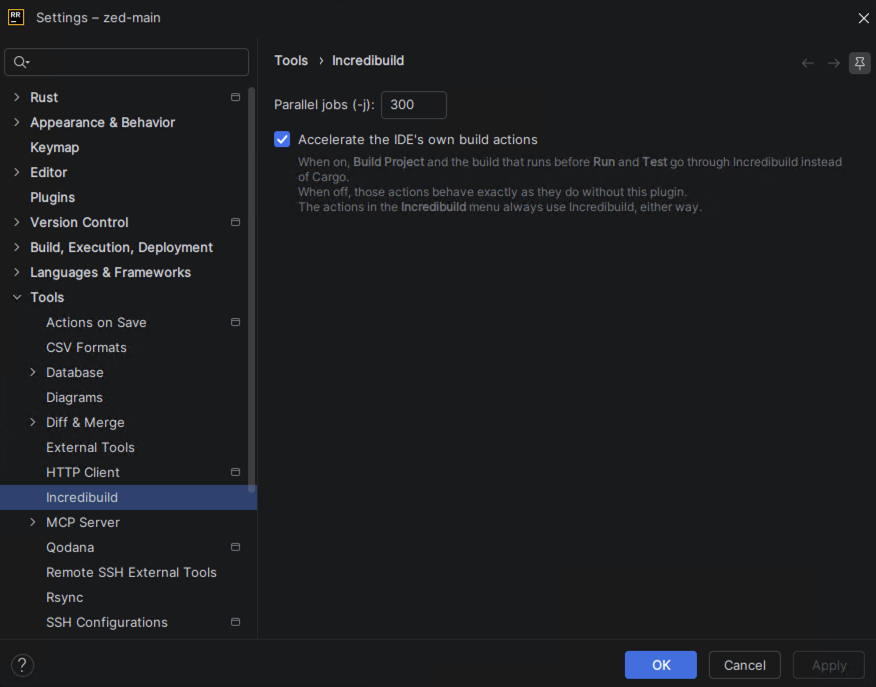Screen dimensions: 876x687
Task: Click the Apply button
Action: (829, 665)
